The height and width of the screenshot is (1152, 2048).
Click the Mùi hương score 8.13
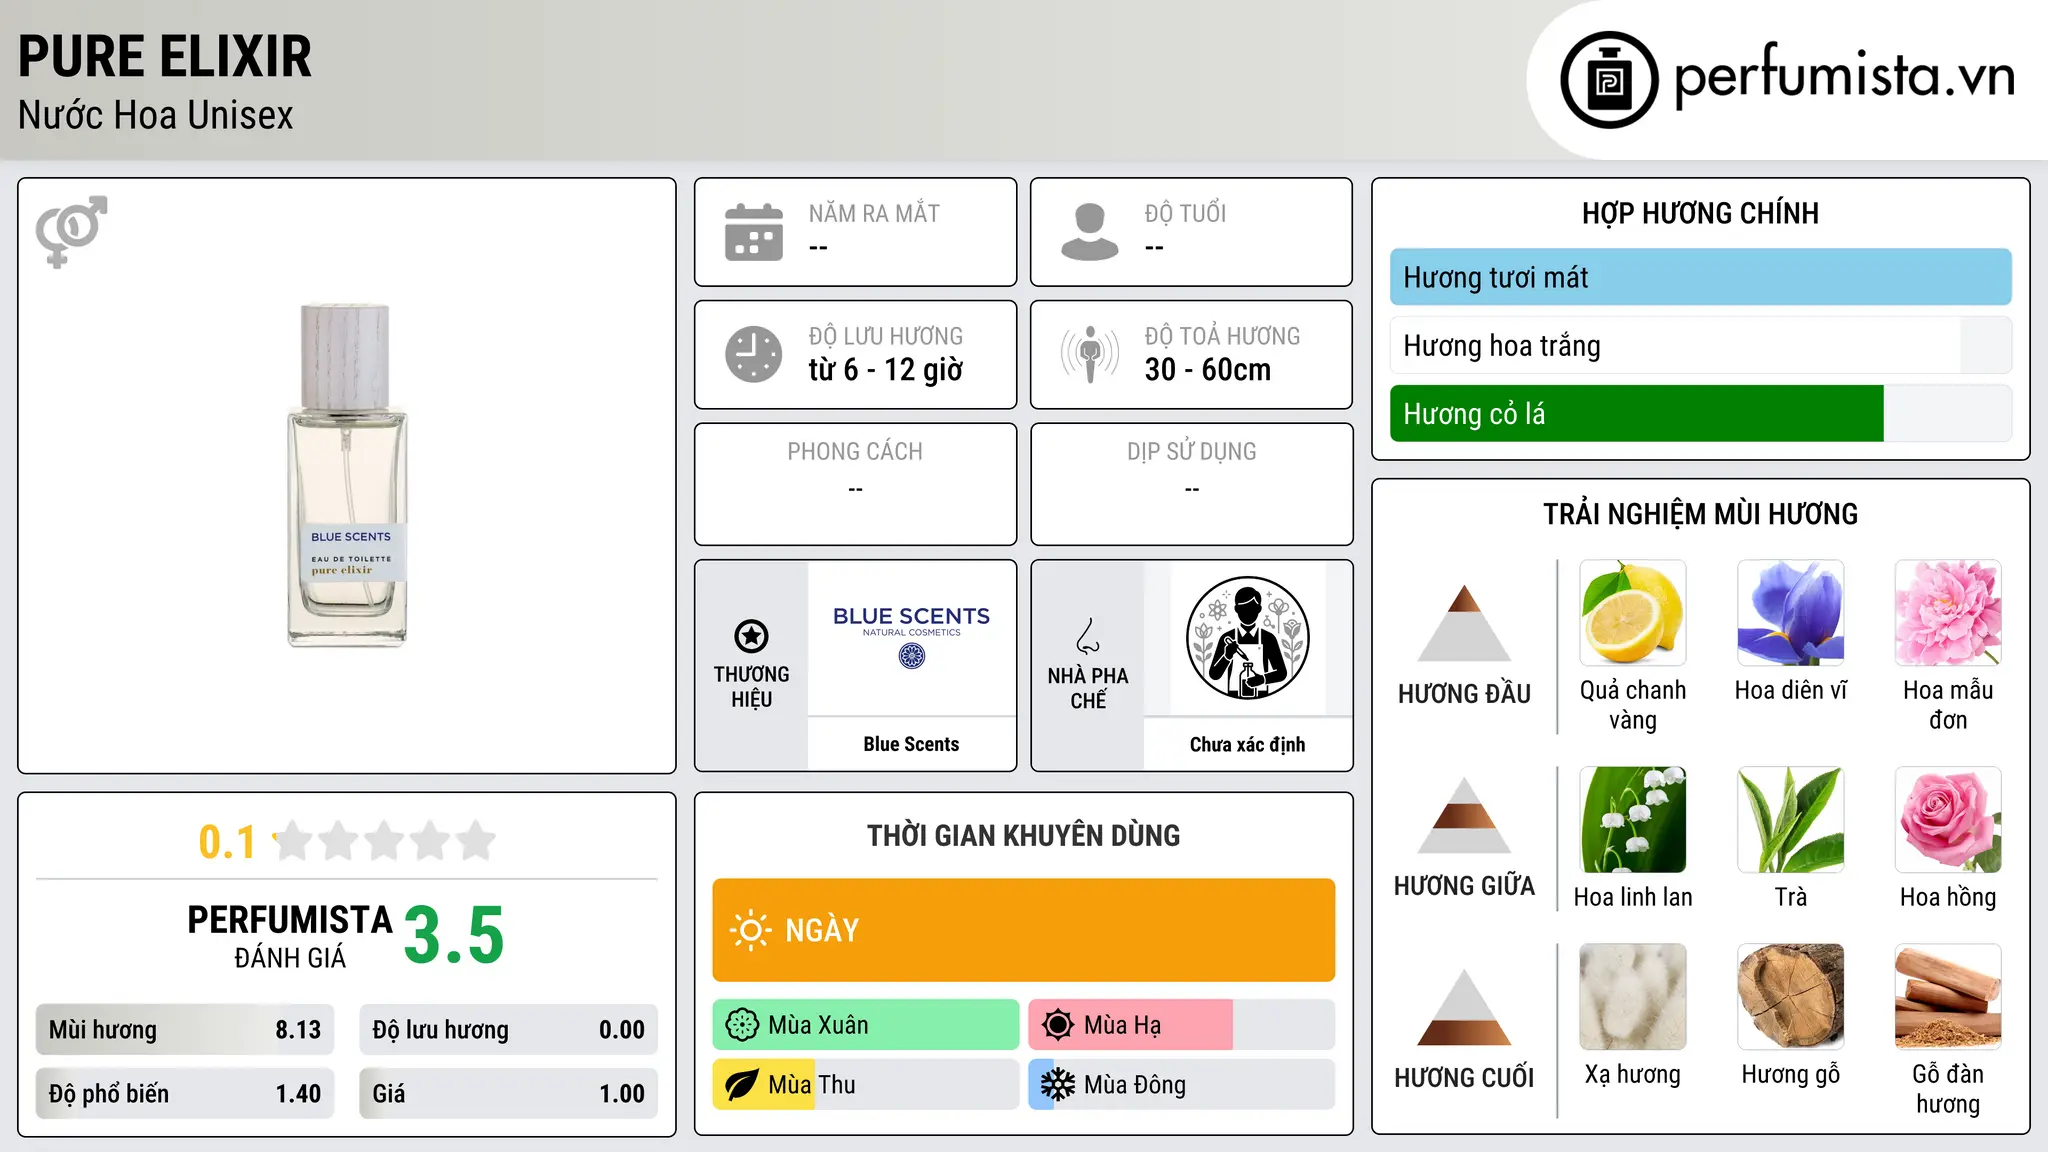click(185, 1030)
